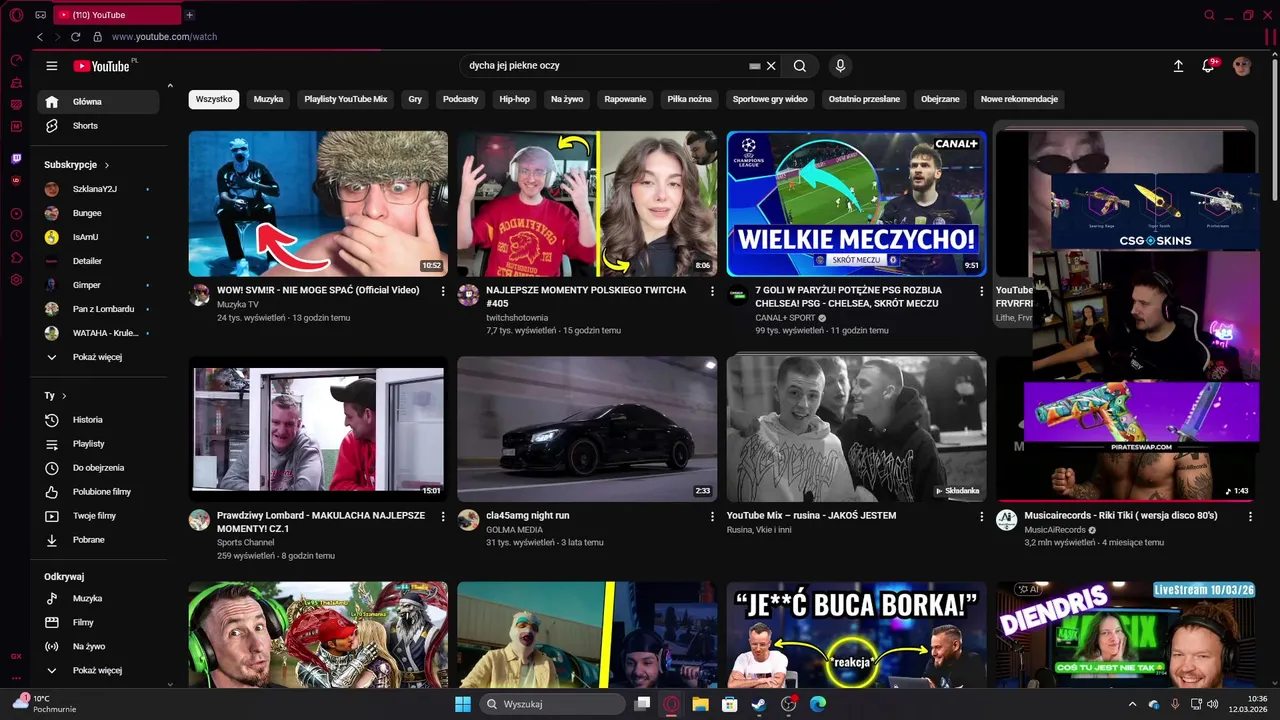Select the Nowe rekomendacje chip

(1019, 99)
